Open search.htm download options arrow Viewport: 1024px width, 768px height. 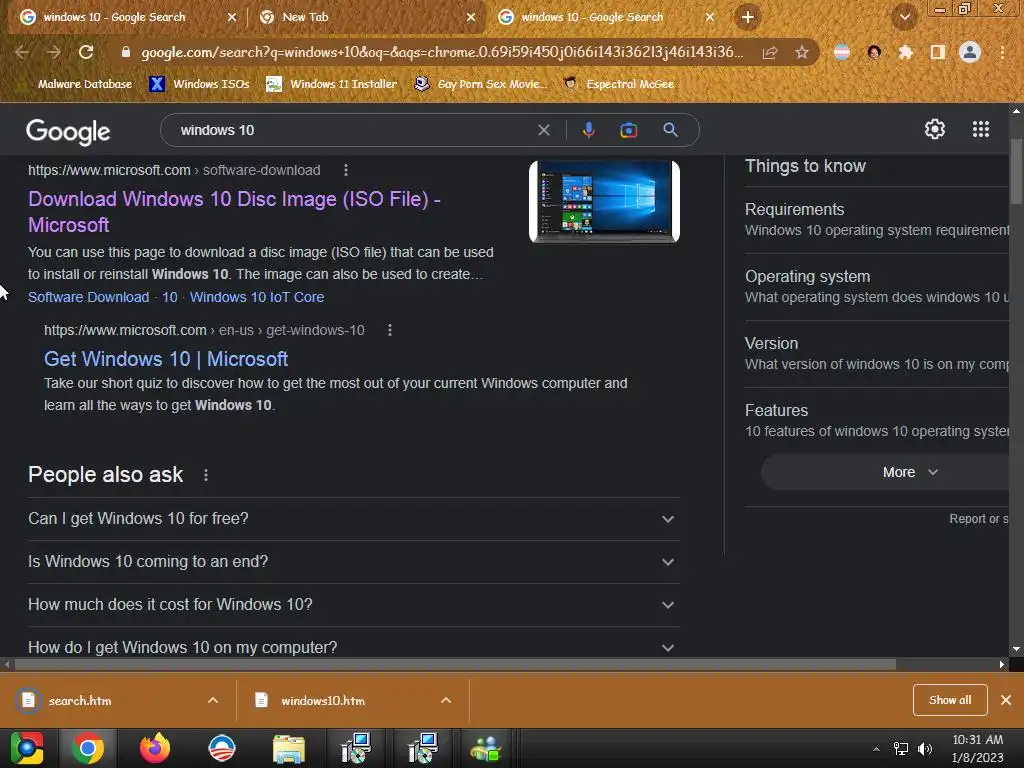pos(213,700)
